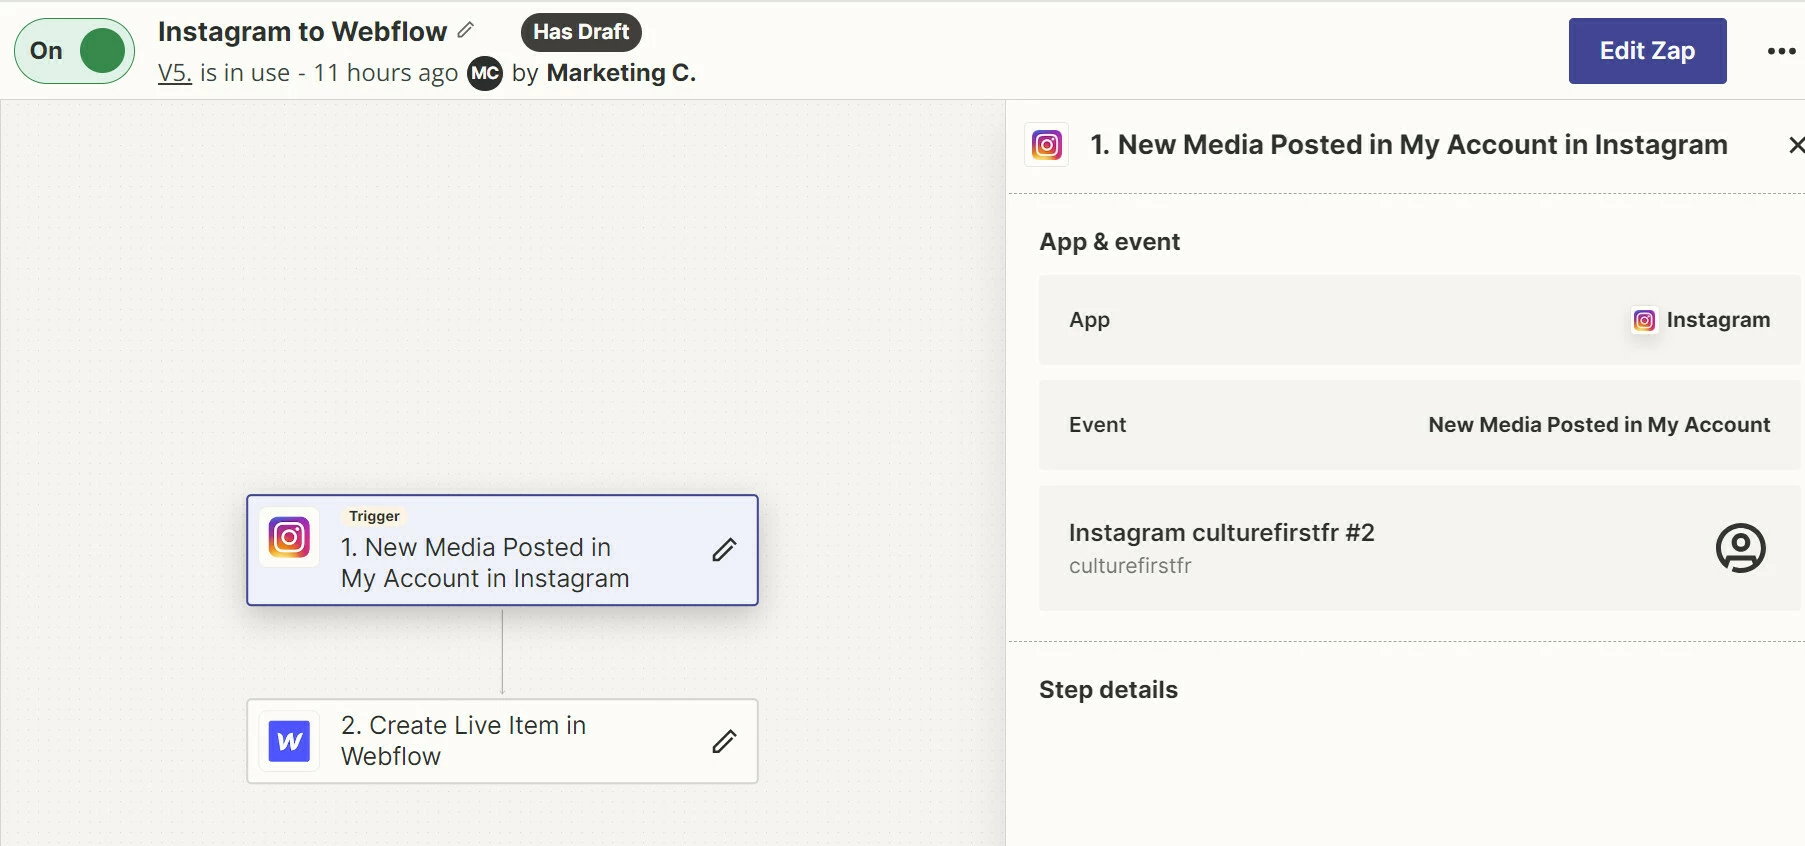The image size is (1805, 846).
Task: Select the trigger step card on canvas
Action: [502, 550]
